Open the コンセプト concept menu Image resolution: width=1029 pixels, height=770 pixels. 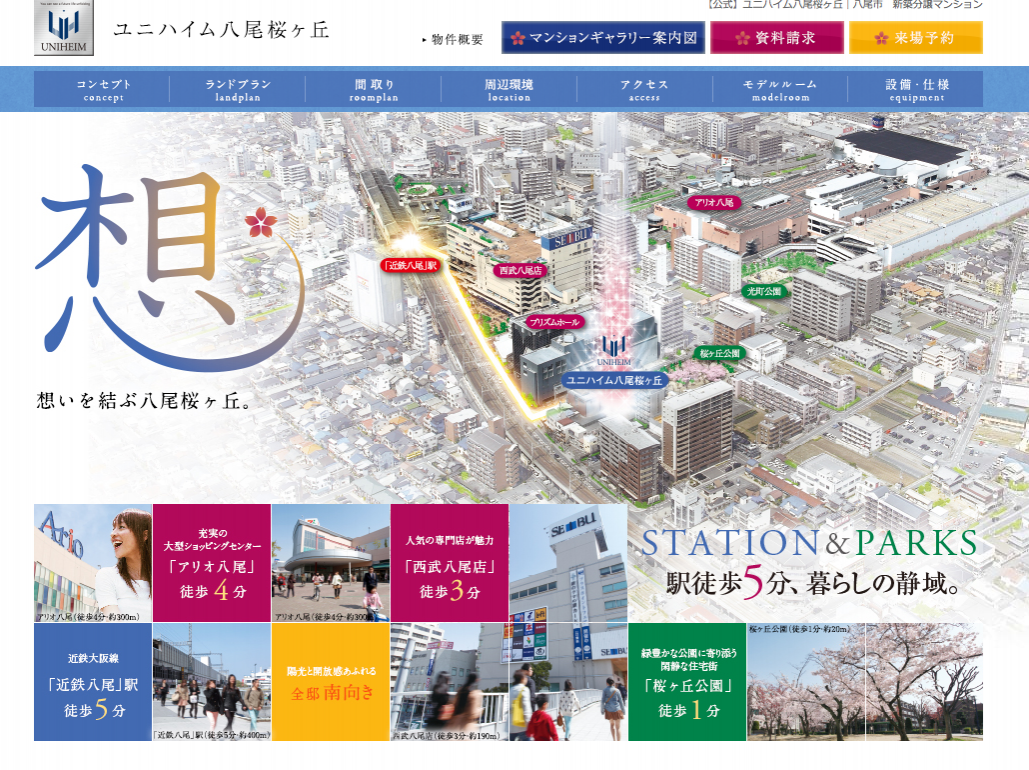103,89
